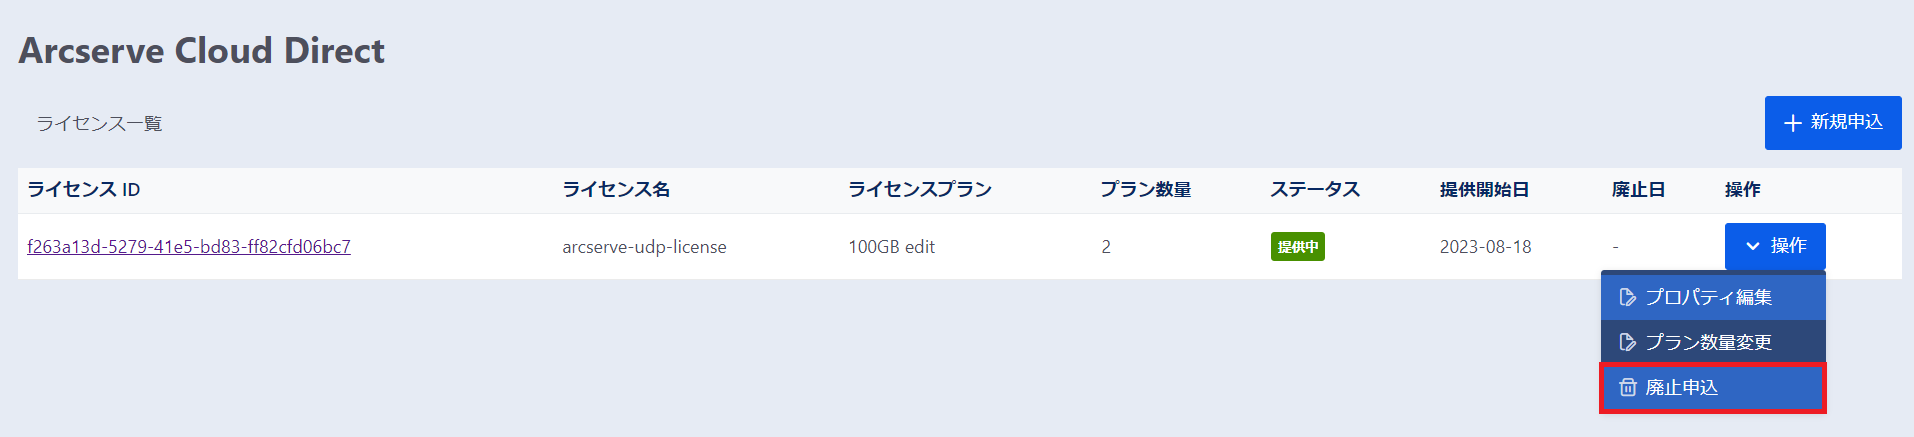Viewport: 1914px width, 437px height.
Task: Click the ライセンス名 column header
Action: tap(616, 190)
